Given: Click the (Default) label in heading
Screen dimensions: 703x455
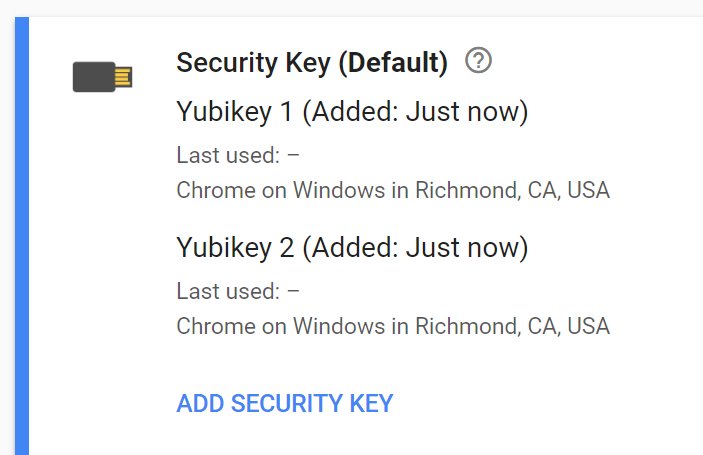Looking at the screenshot, I should pos(392,63).
